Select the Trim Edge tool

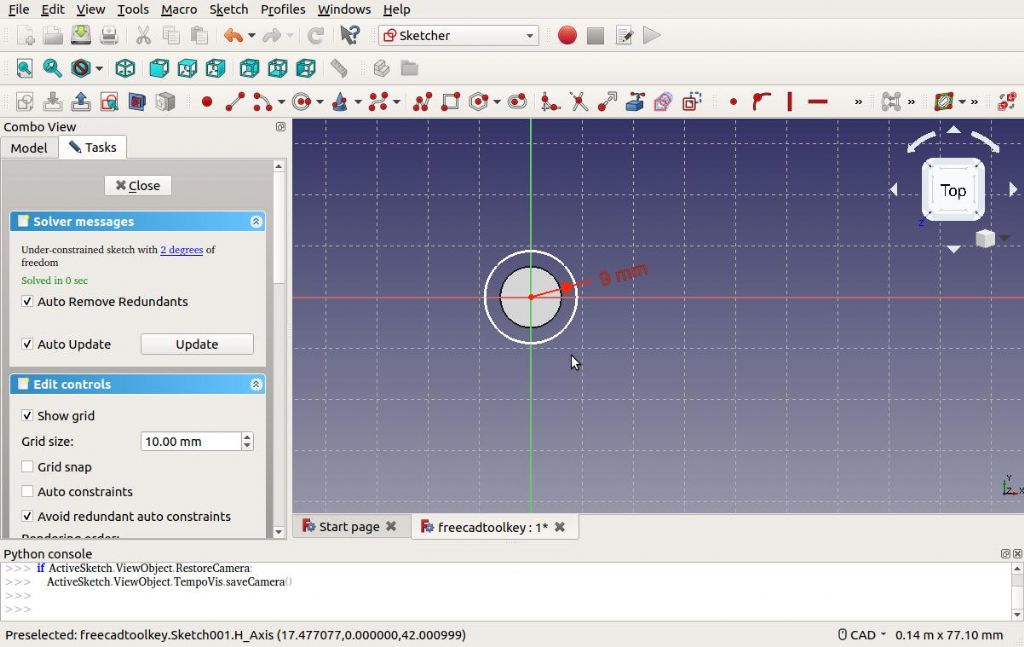579,102
